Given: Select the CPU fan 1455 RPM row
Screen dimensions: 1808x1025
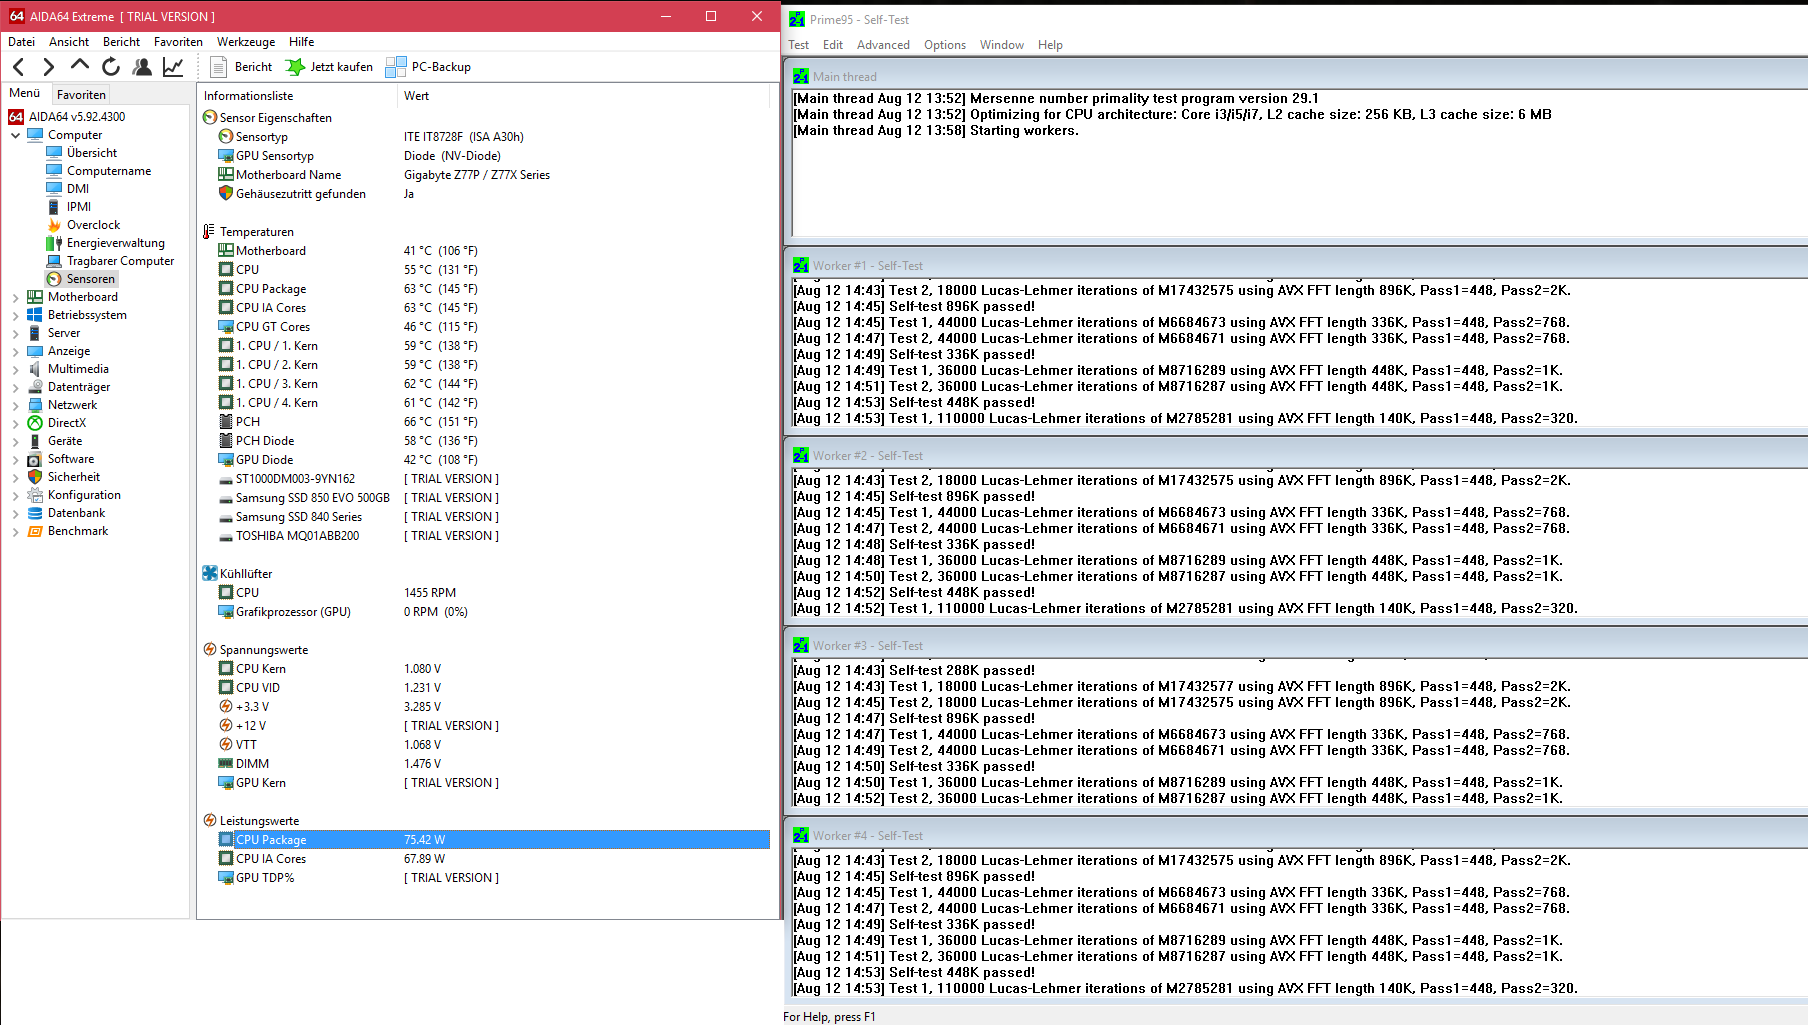Looking at the screenshot, I should click(x=485, y=593).
